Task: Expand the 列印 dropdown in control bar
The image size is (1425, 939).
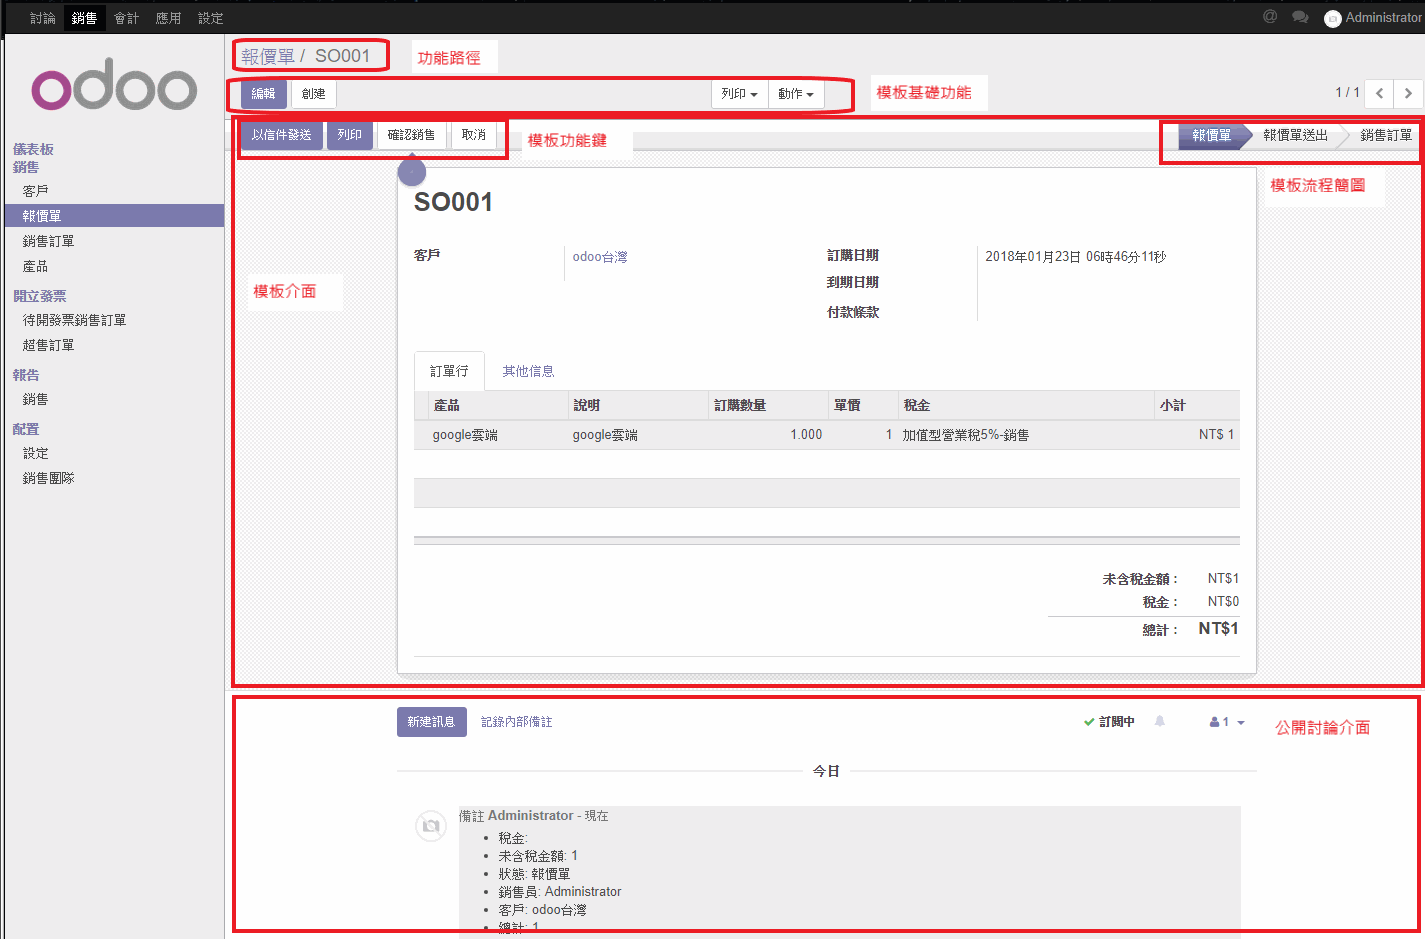Action: coord(739,94)
